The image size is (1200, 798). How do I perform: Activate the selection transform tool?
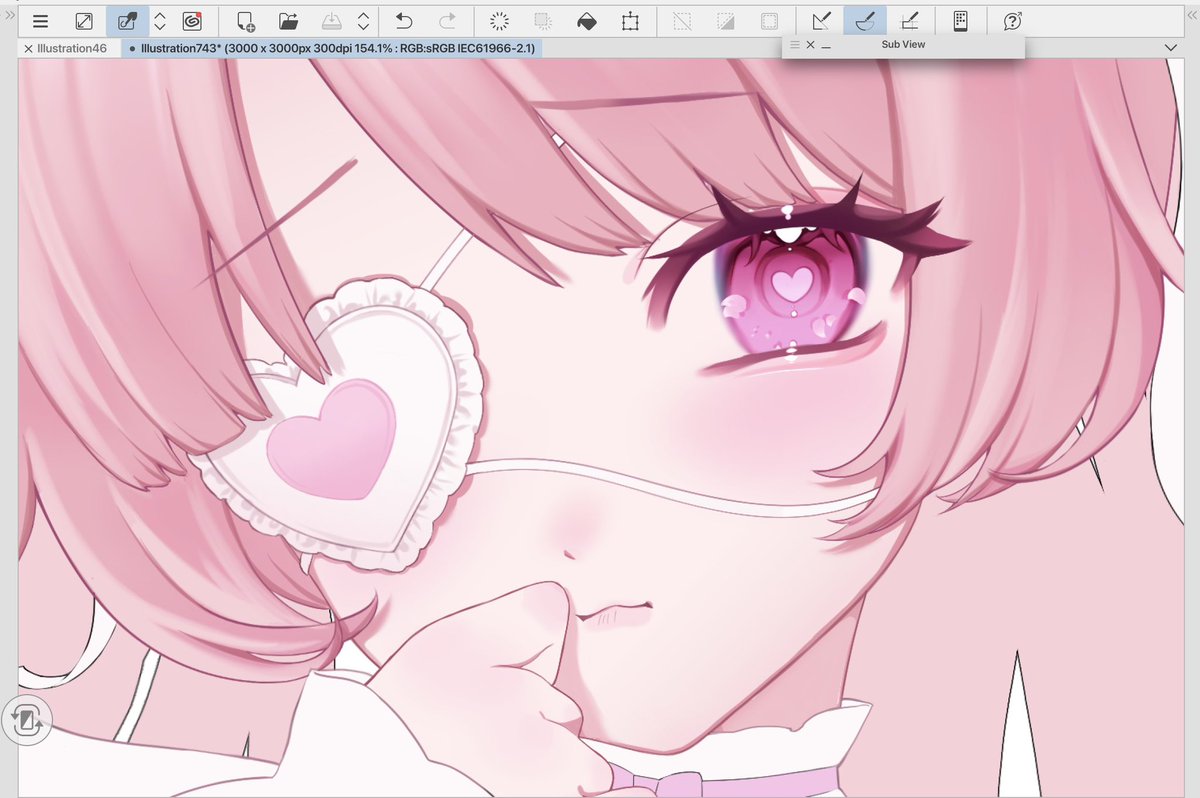click(632, 20)
